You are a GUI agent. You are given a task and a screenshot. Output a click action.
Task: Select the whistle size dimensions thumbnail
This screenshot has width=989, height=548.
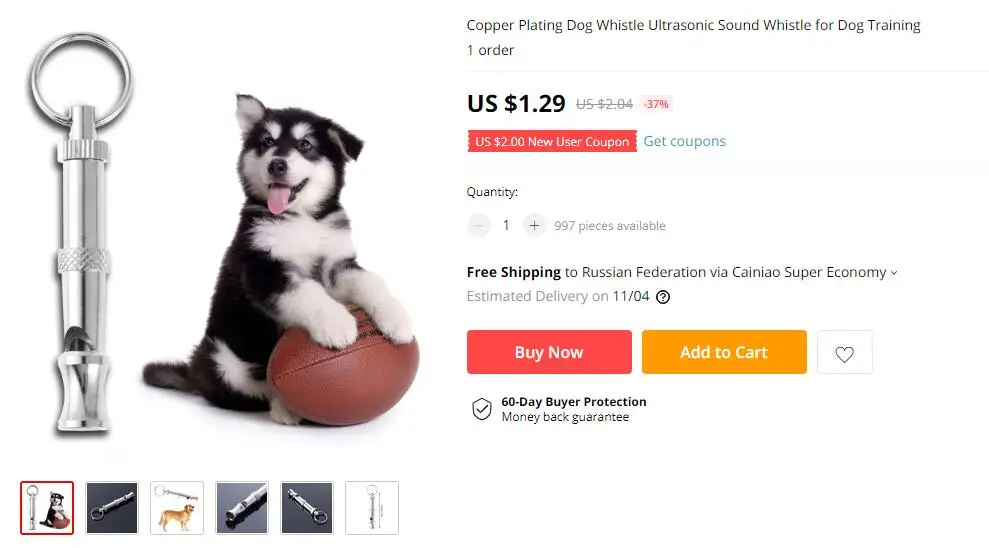tap(372, 507)
